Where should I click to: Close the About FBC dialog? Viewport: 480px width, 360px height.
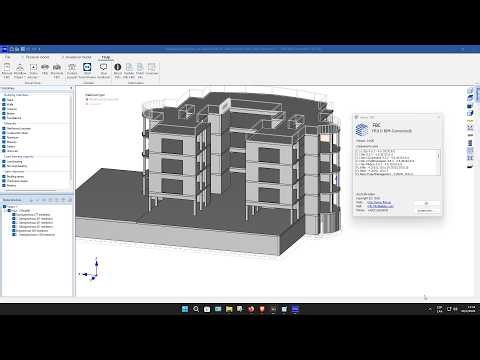439,117
